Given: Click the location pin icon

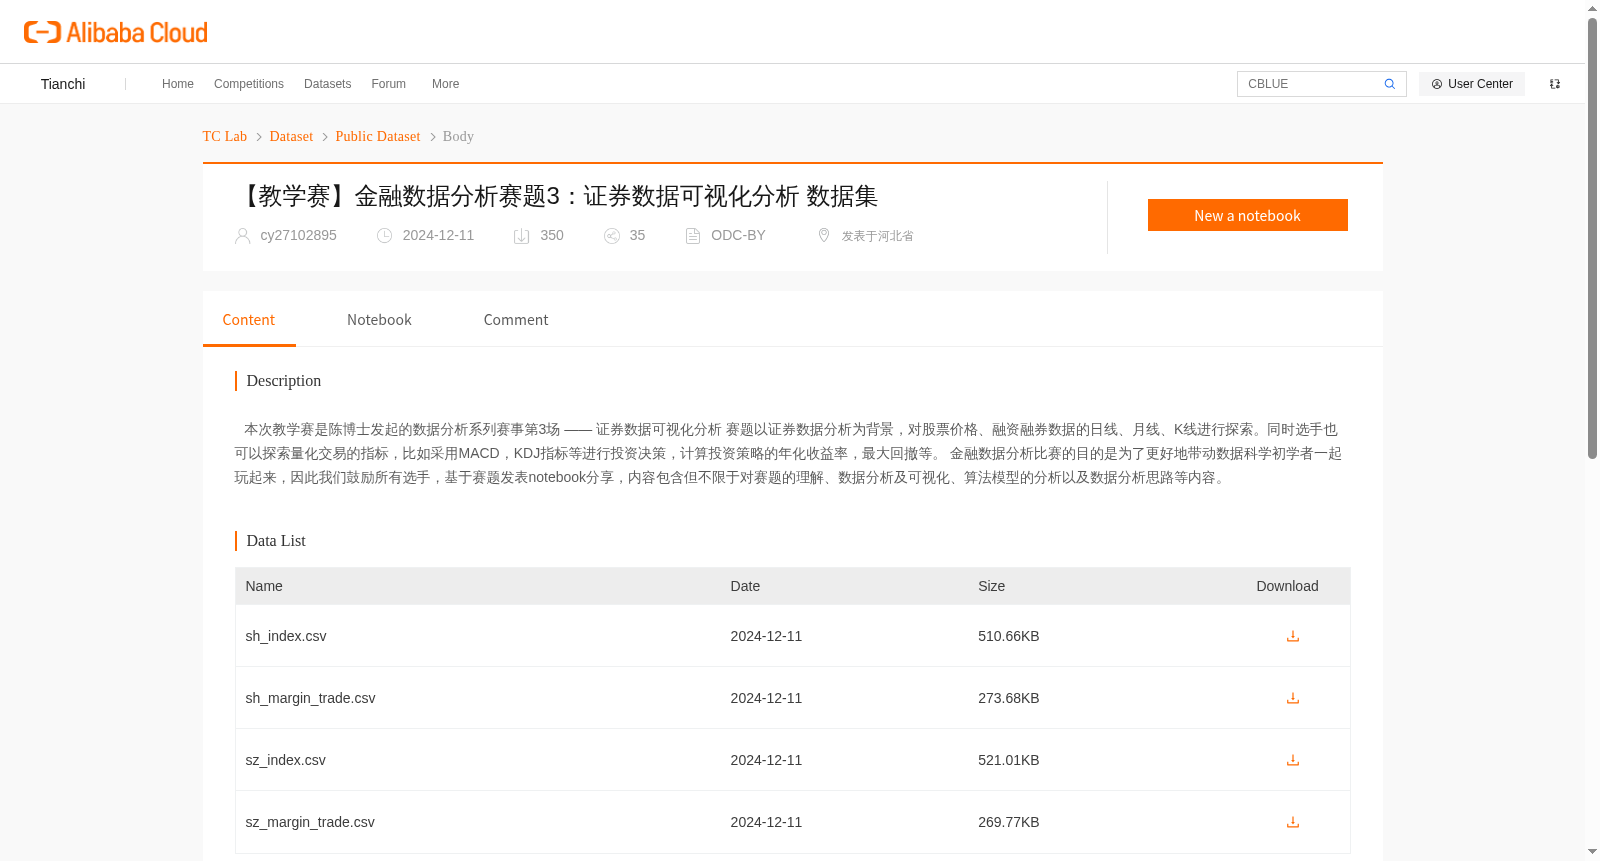Looking at the screenshot, I should coord(824,235).
